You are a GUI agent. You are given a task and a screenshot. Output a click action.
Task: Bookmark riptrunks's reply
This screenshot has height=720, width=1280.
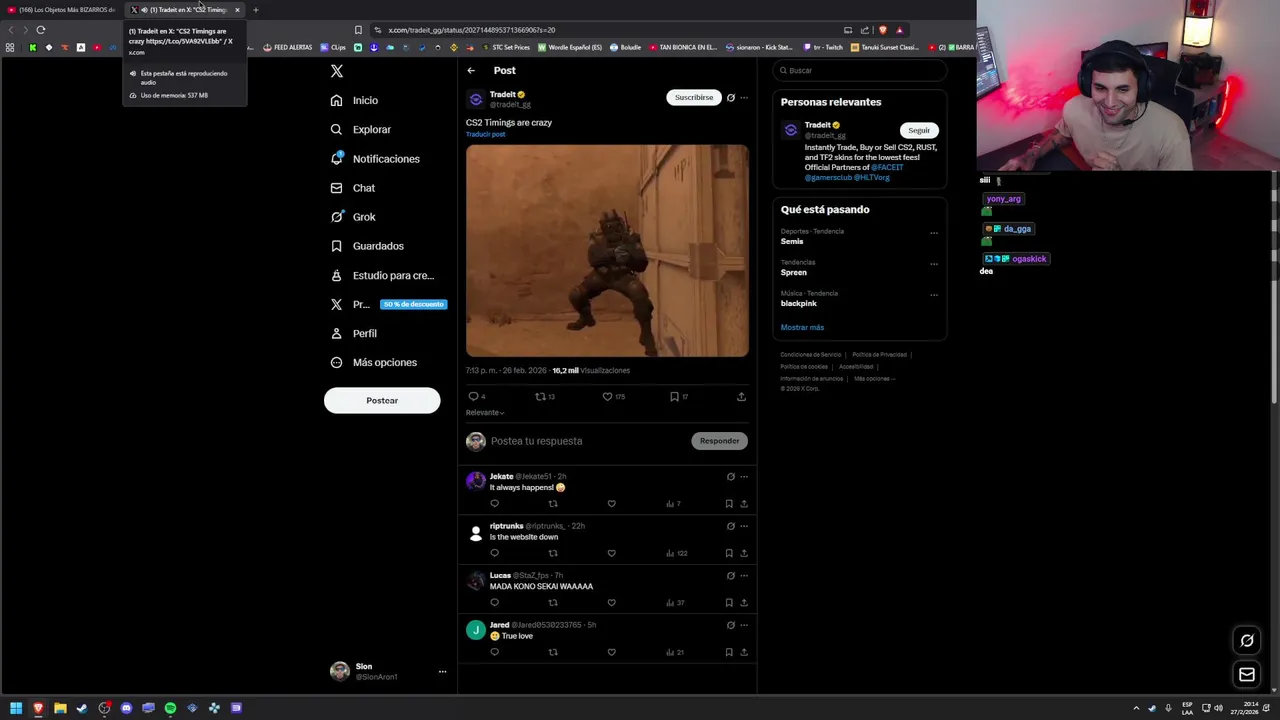pos(729,553)
